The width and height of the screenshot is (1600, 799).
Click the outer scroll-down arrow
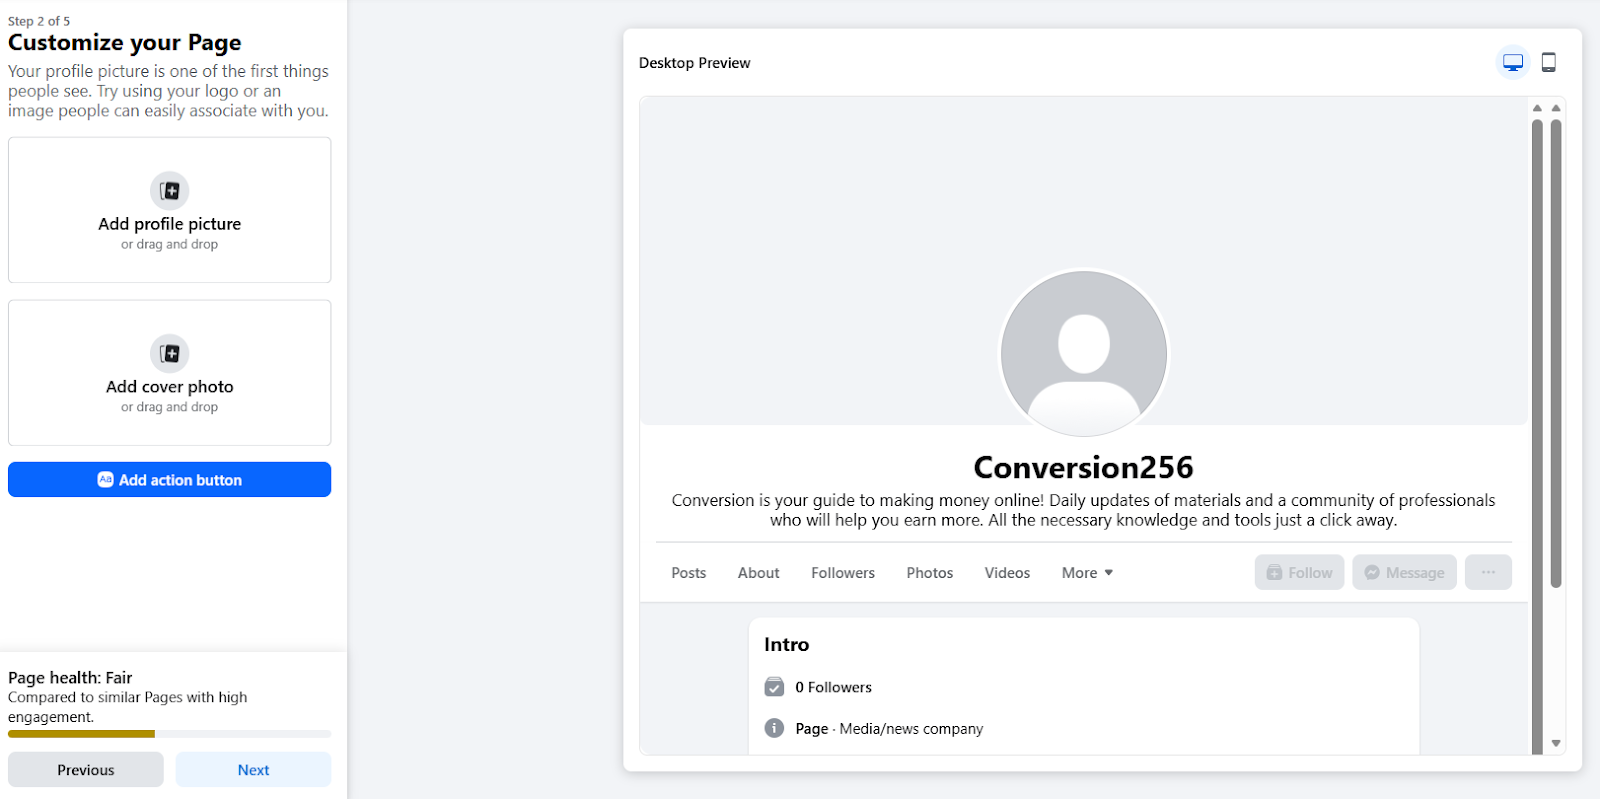point(1556,743)
